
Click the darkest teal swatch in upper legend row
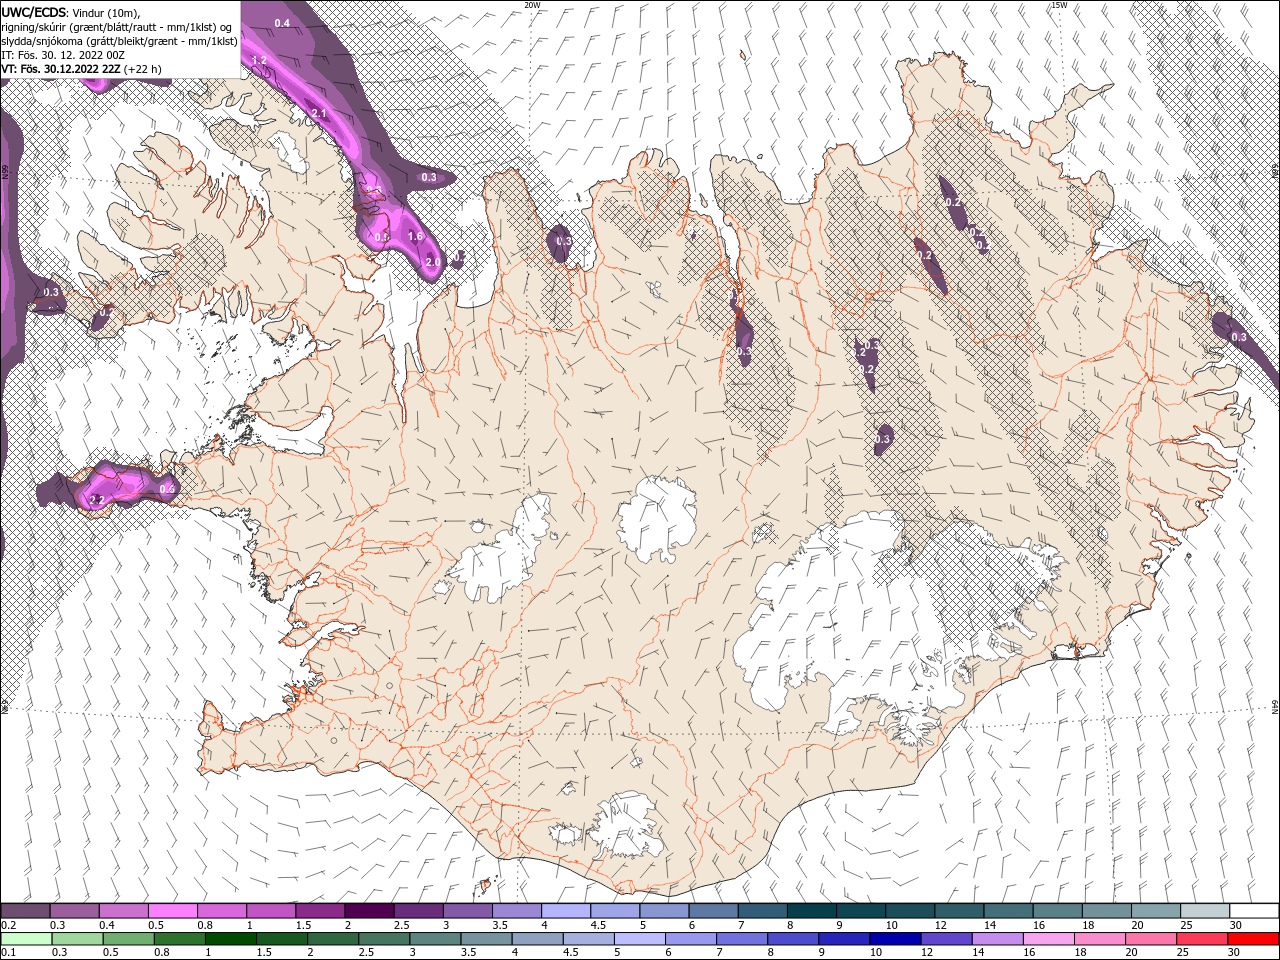click(811, 911)
